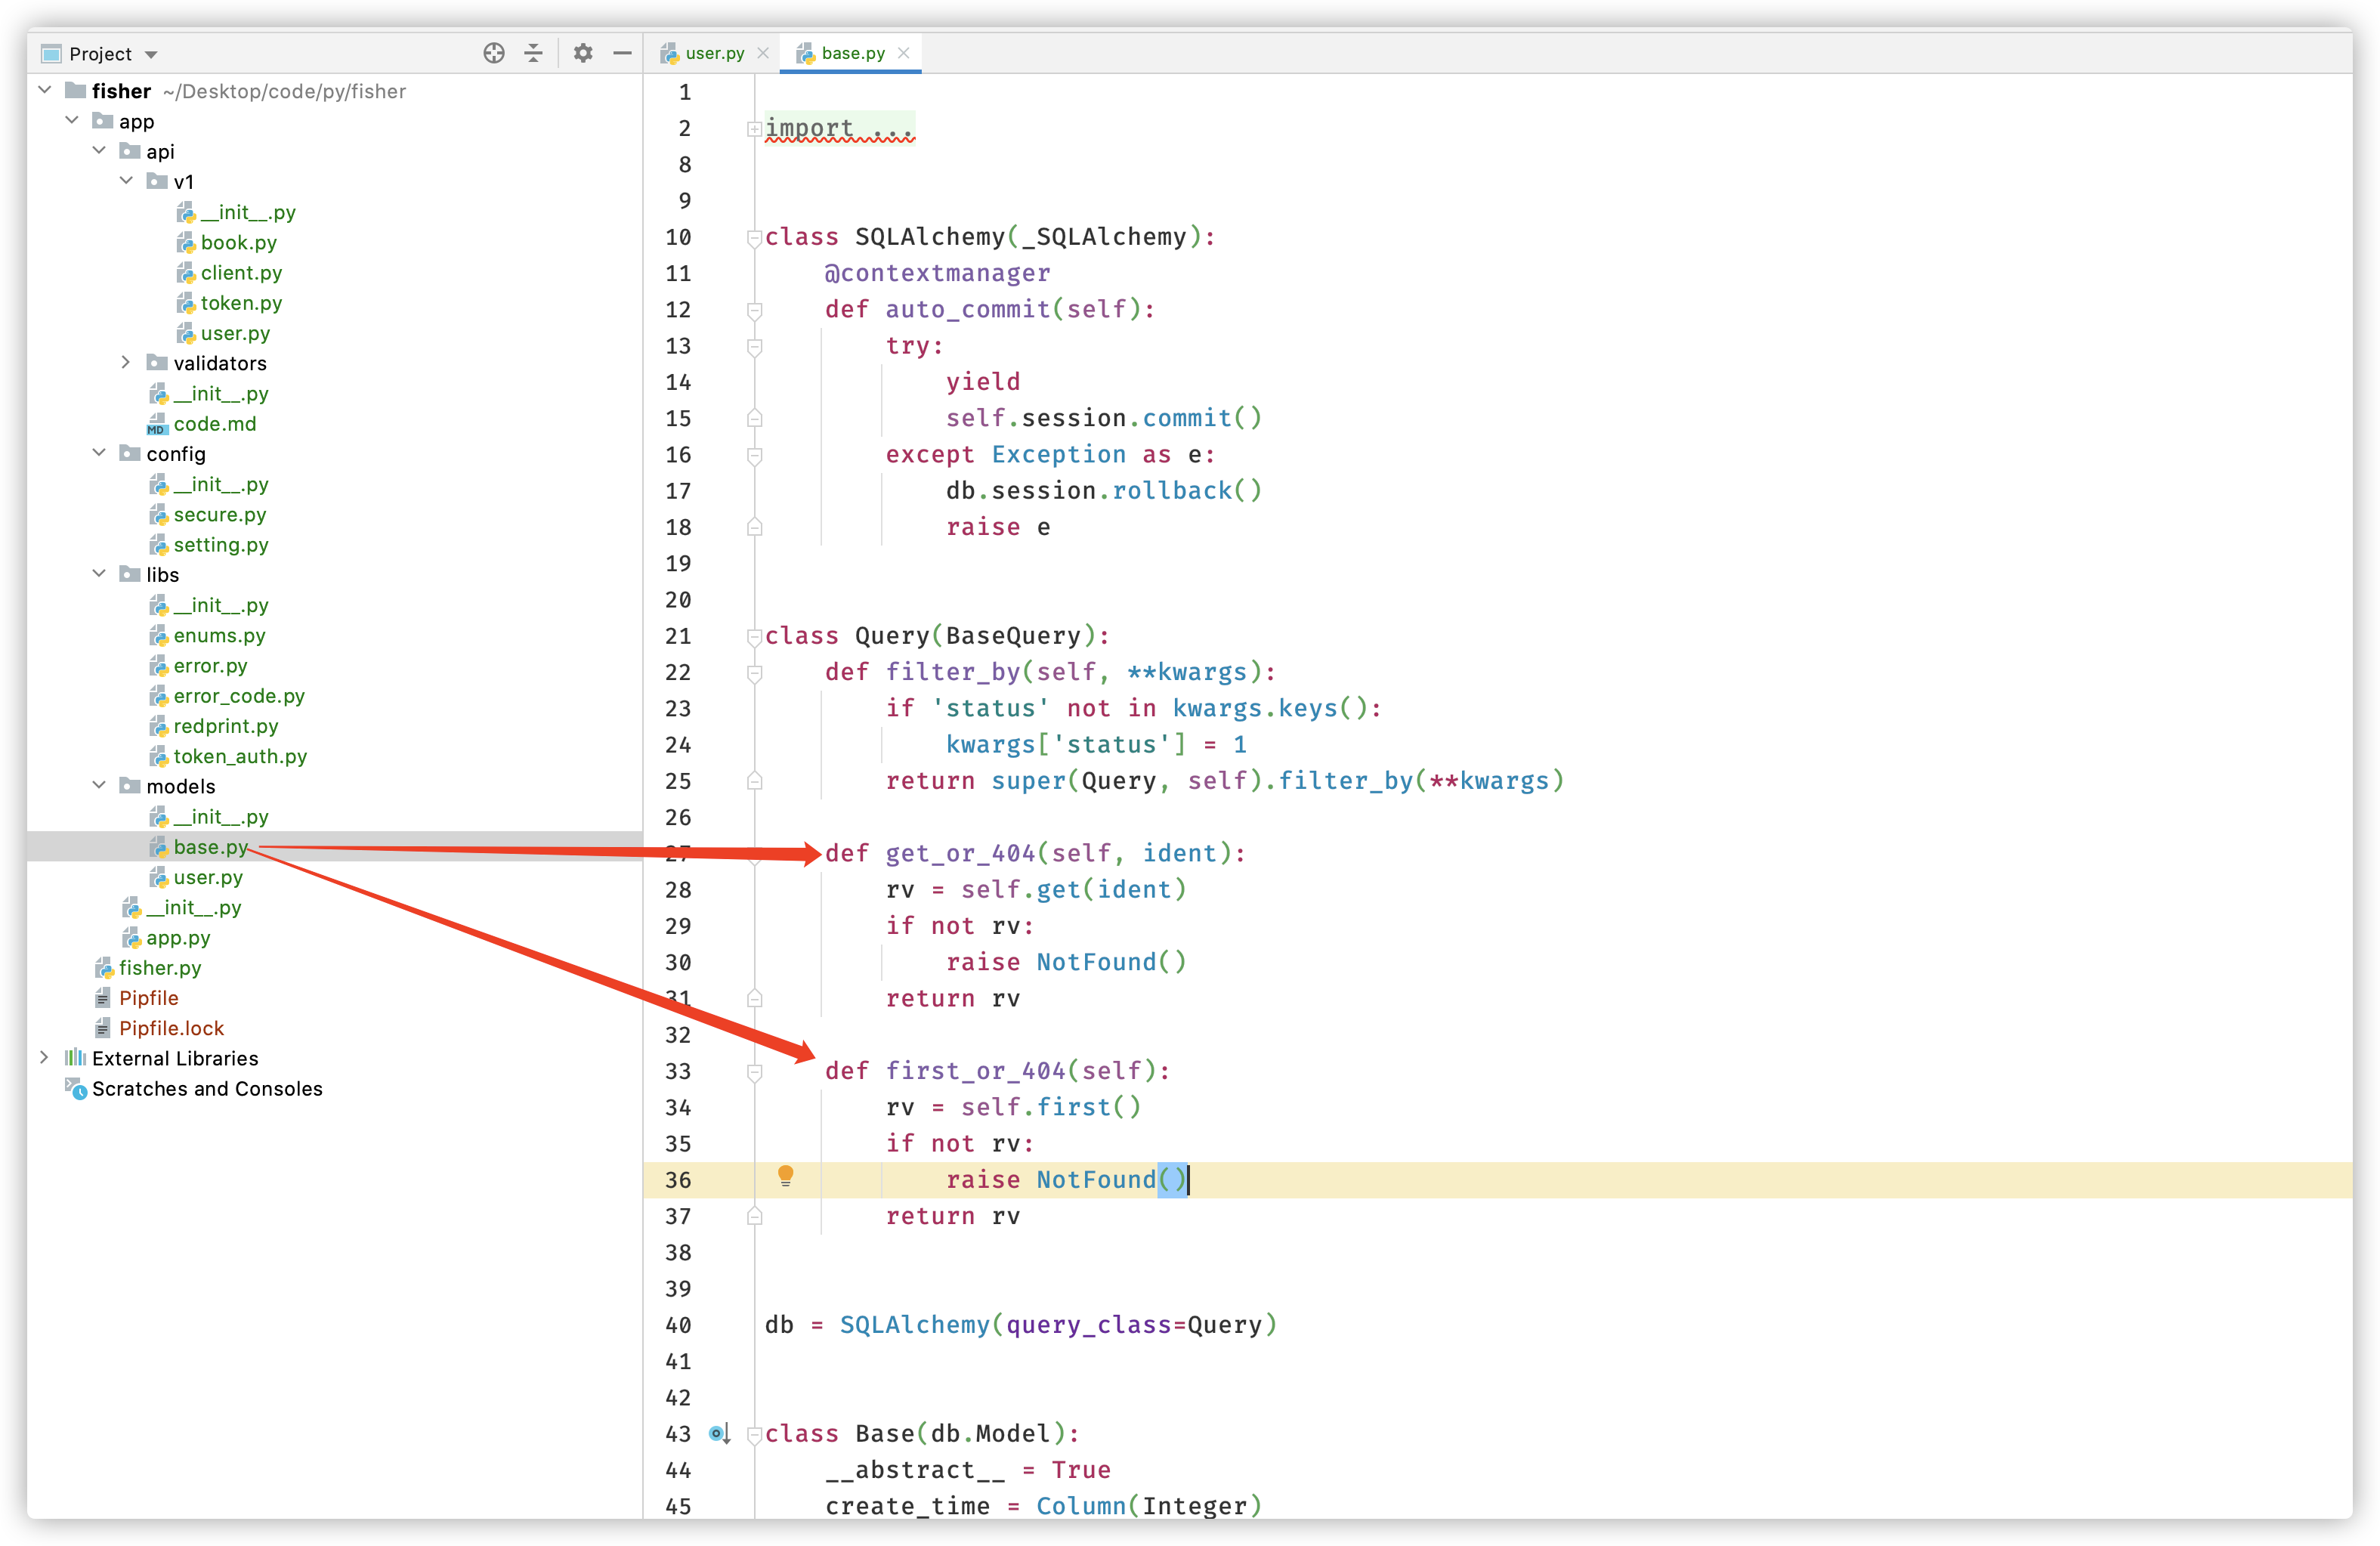The height and width of the screenshot is (1546, 2380).
Task: Click the yellow lightbulb intention icon
Action: (x=786, y=1176)
